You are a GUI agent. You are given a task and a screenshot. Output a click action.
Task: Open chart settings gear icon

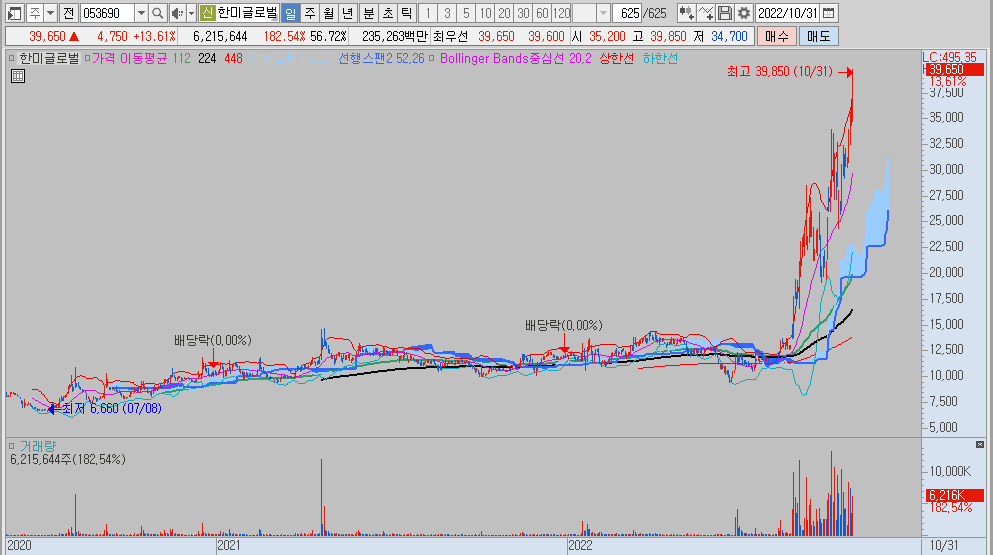[743, 13]
